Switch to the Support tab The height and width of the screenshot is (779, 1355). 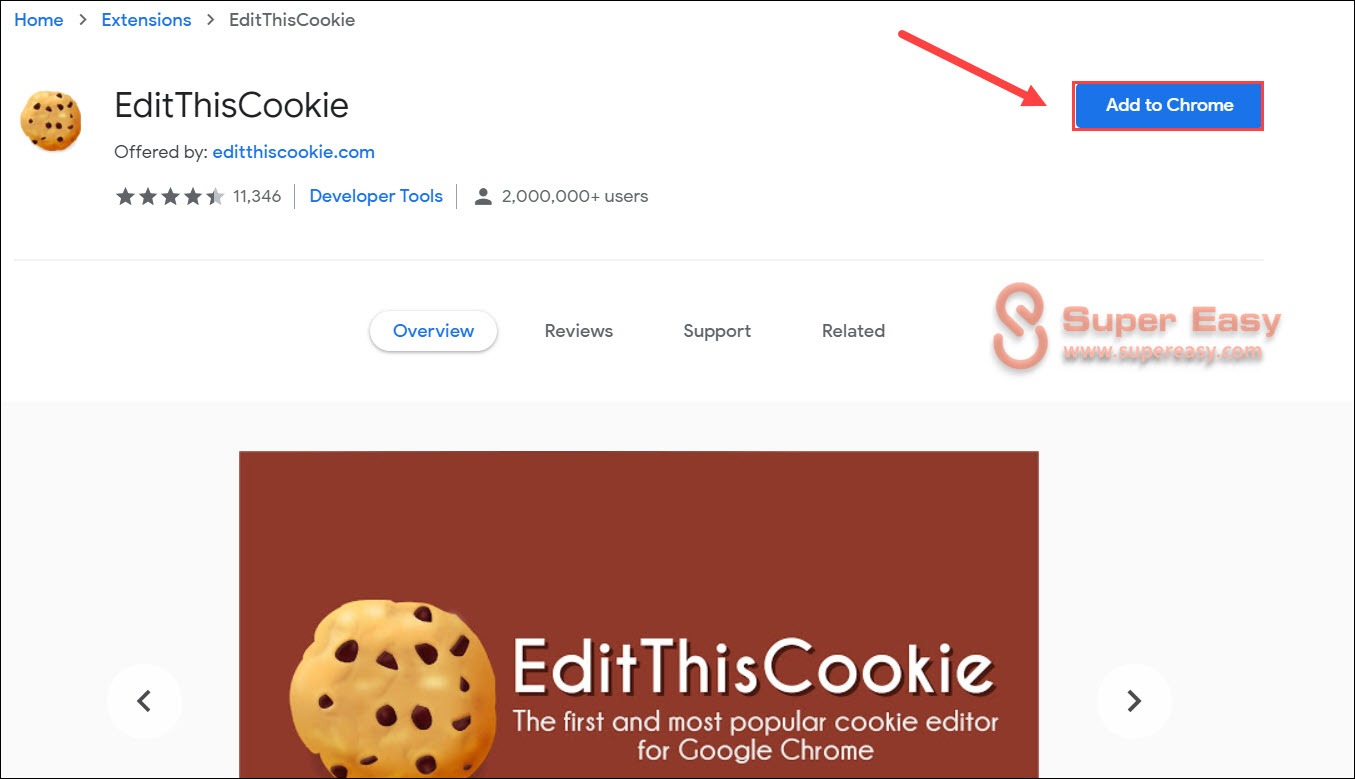point(717,331)
